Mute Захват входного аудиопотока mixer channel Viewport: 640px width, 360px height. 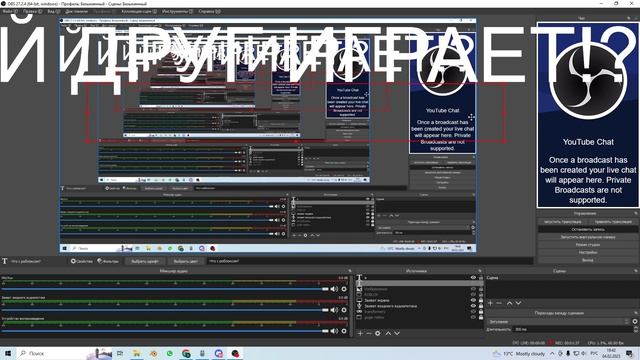[334, 310]
